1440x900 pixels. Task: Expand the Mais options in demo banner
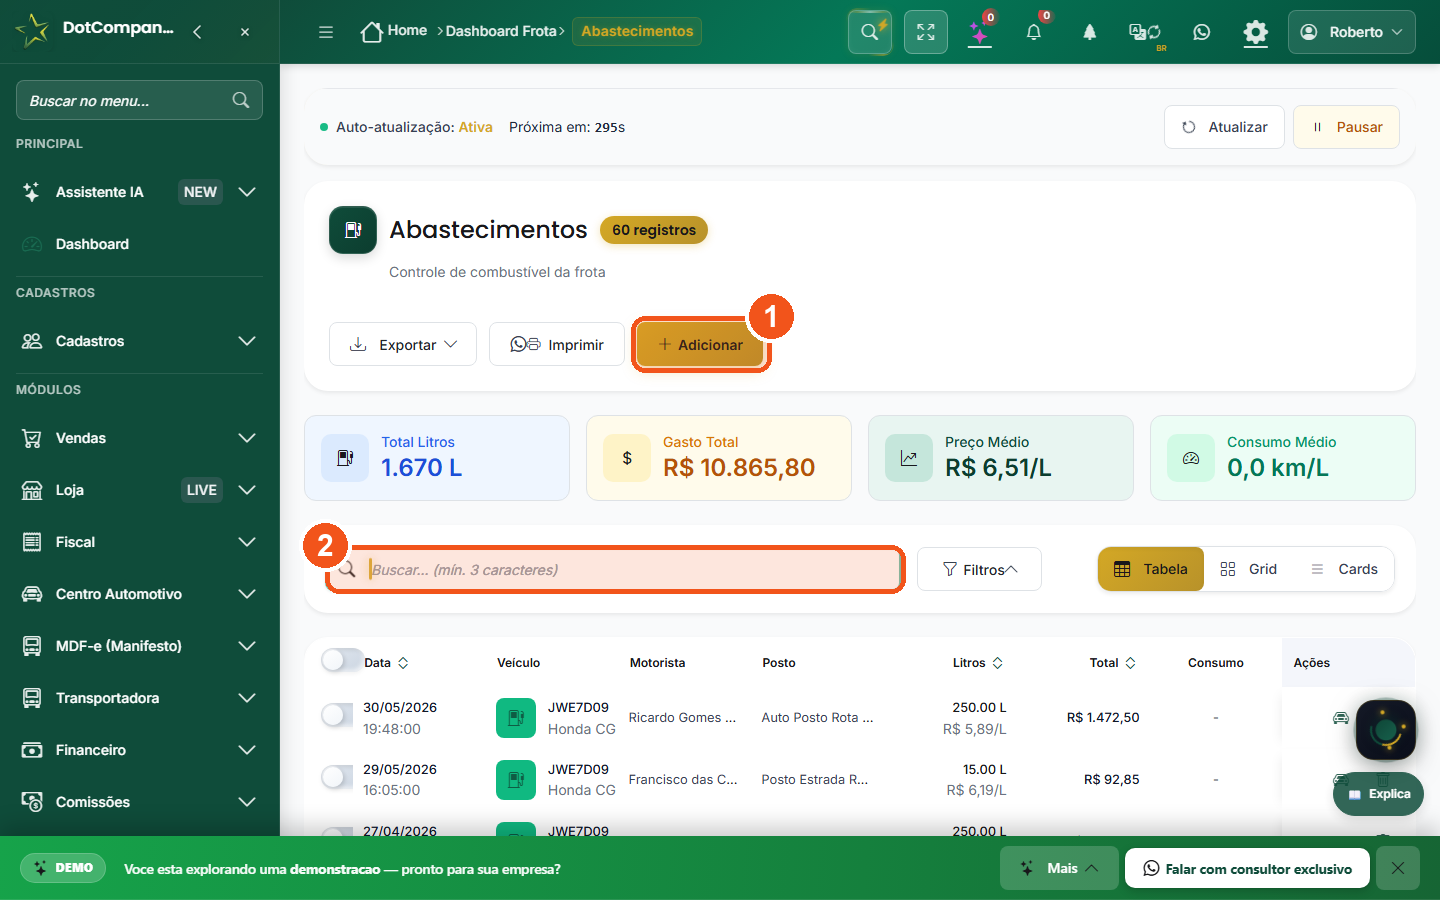click(x=1059, y=868)
